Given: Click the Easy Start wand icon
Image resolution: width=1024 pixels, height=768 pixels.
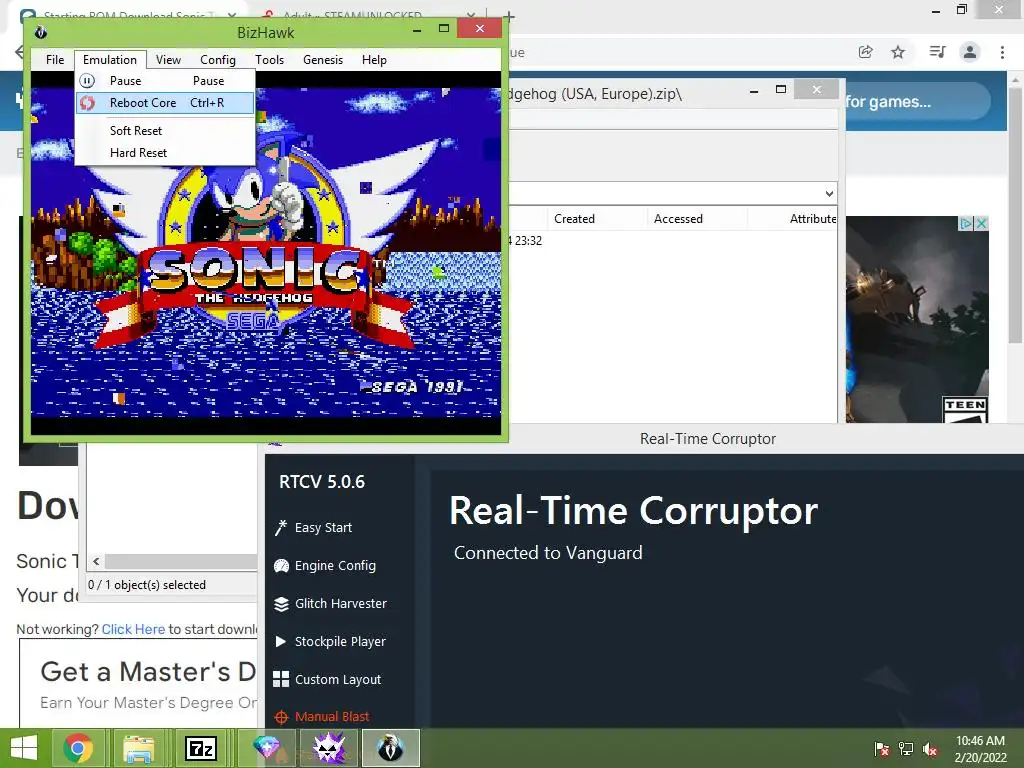Looking at the screenshot, I should [281, 527].
